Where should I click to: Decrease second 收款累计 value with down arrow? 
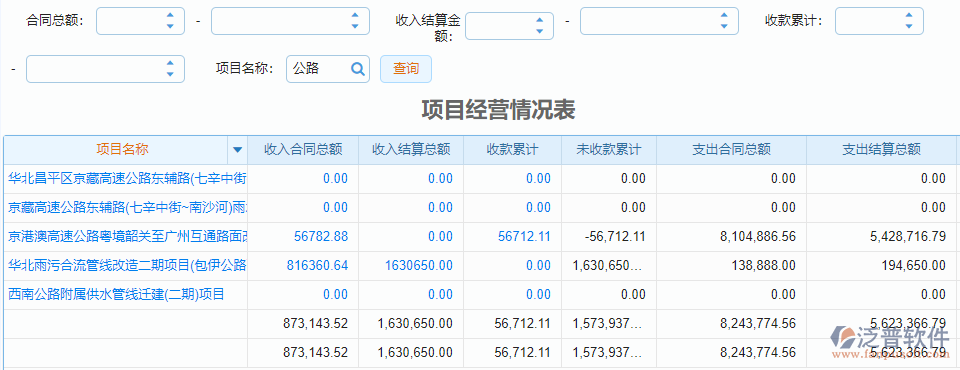[170, 74]
